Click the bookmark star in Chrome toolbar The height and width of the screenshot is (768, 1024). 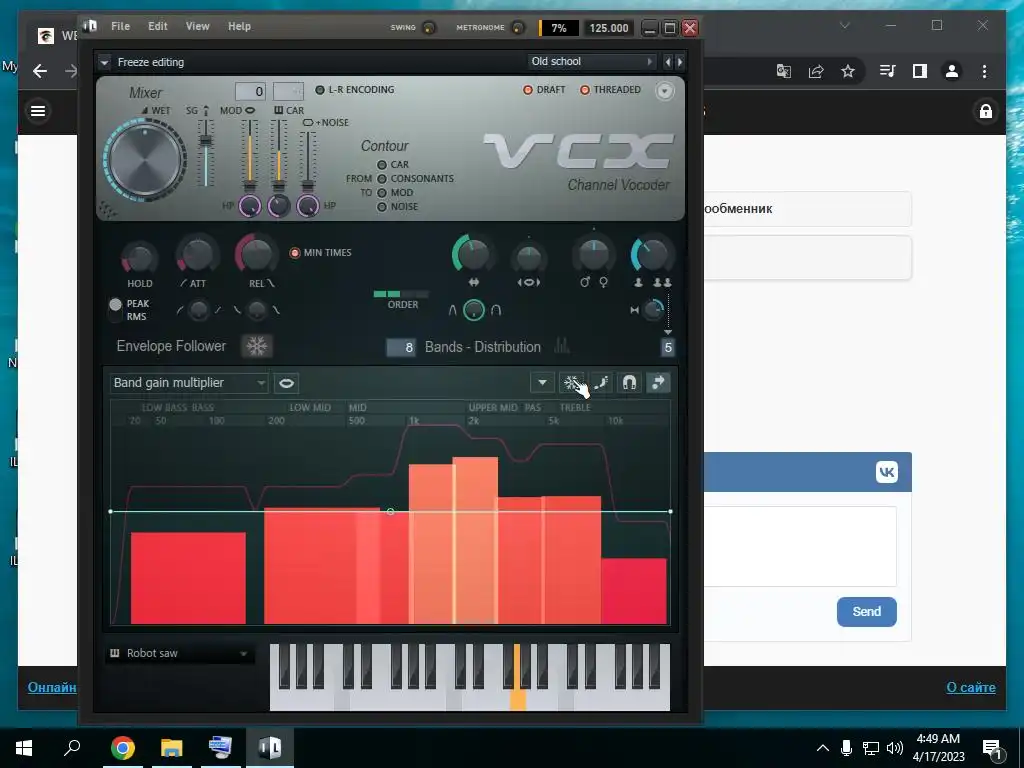click(x=848, y=71)
